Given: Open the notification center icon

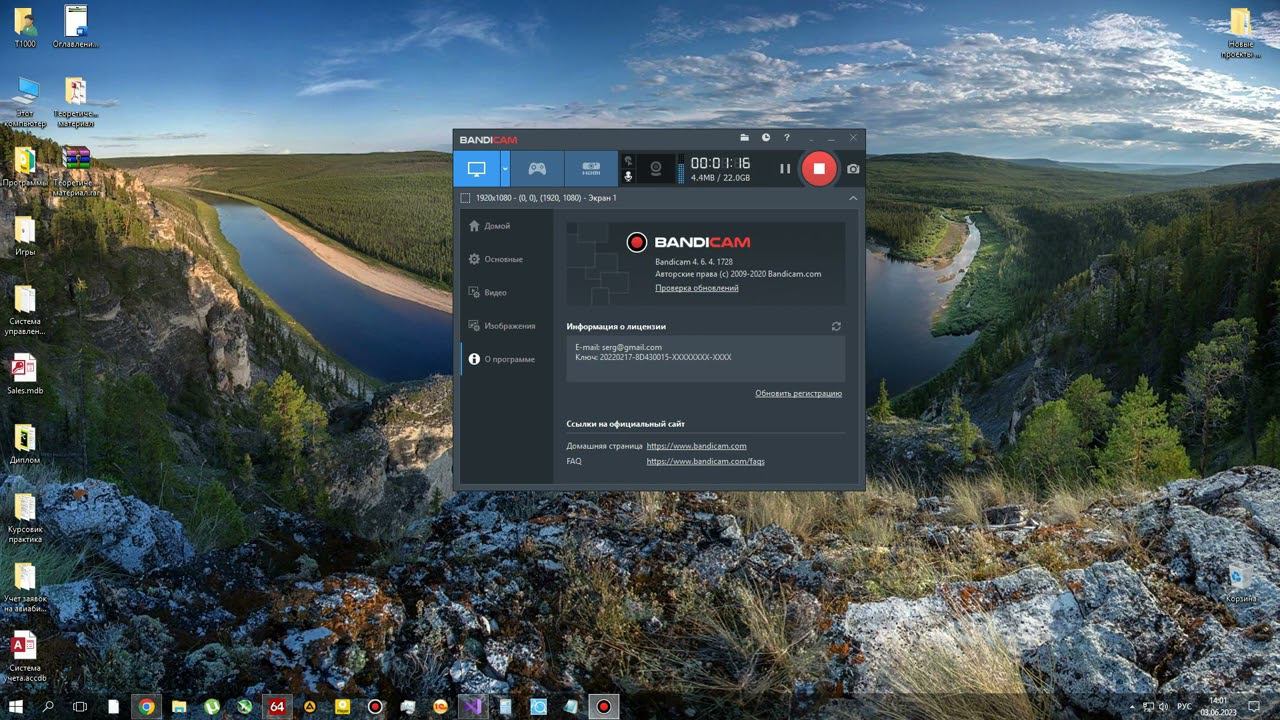Looking at the screenshot, I should coord(1255,707).
